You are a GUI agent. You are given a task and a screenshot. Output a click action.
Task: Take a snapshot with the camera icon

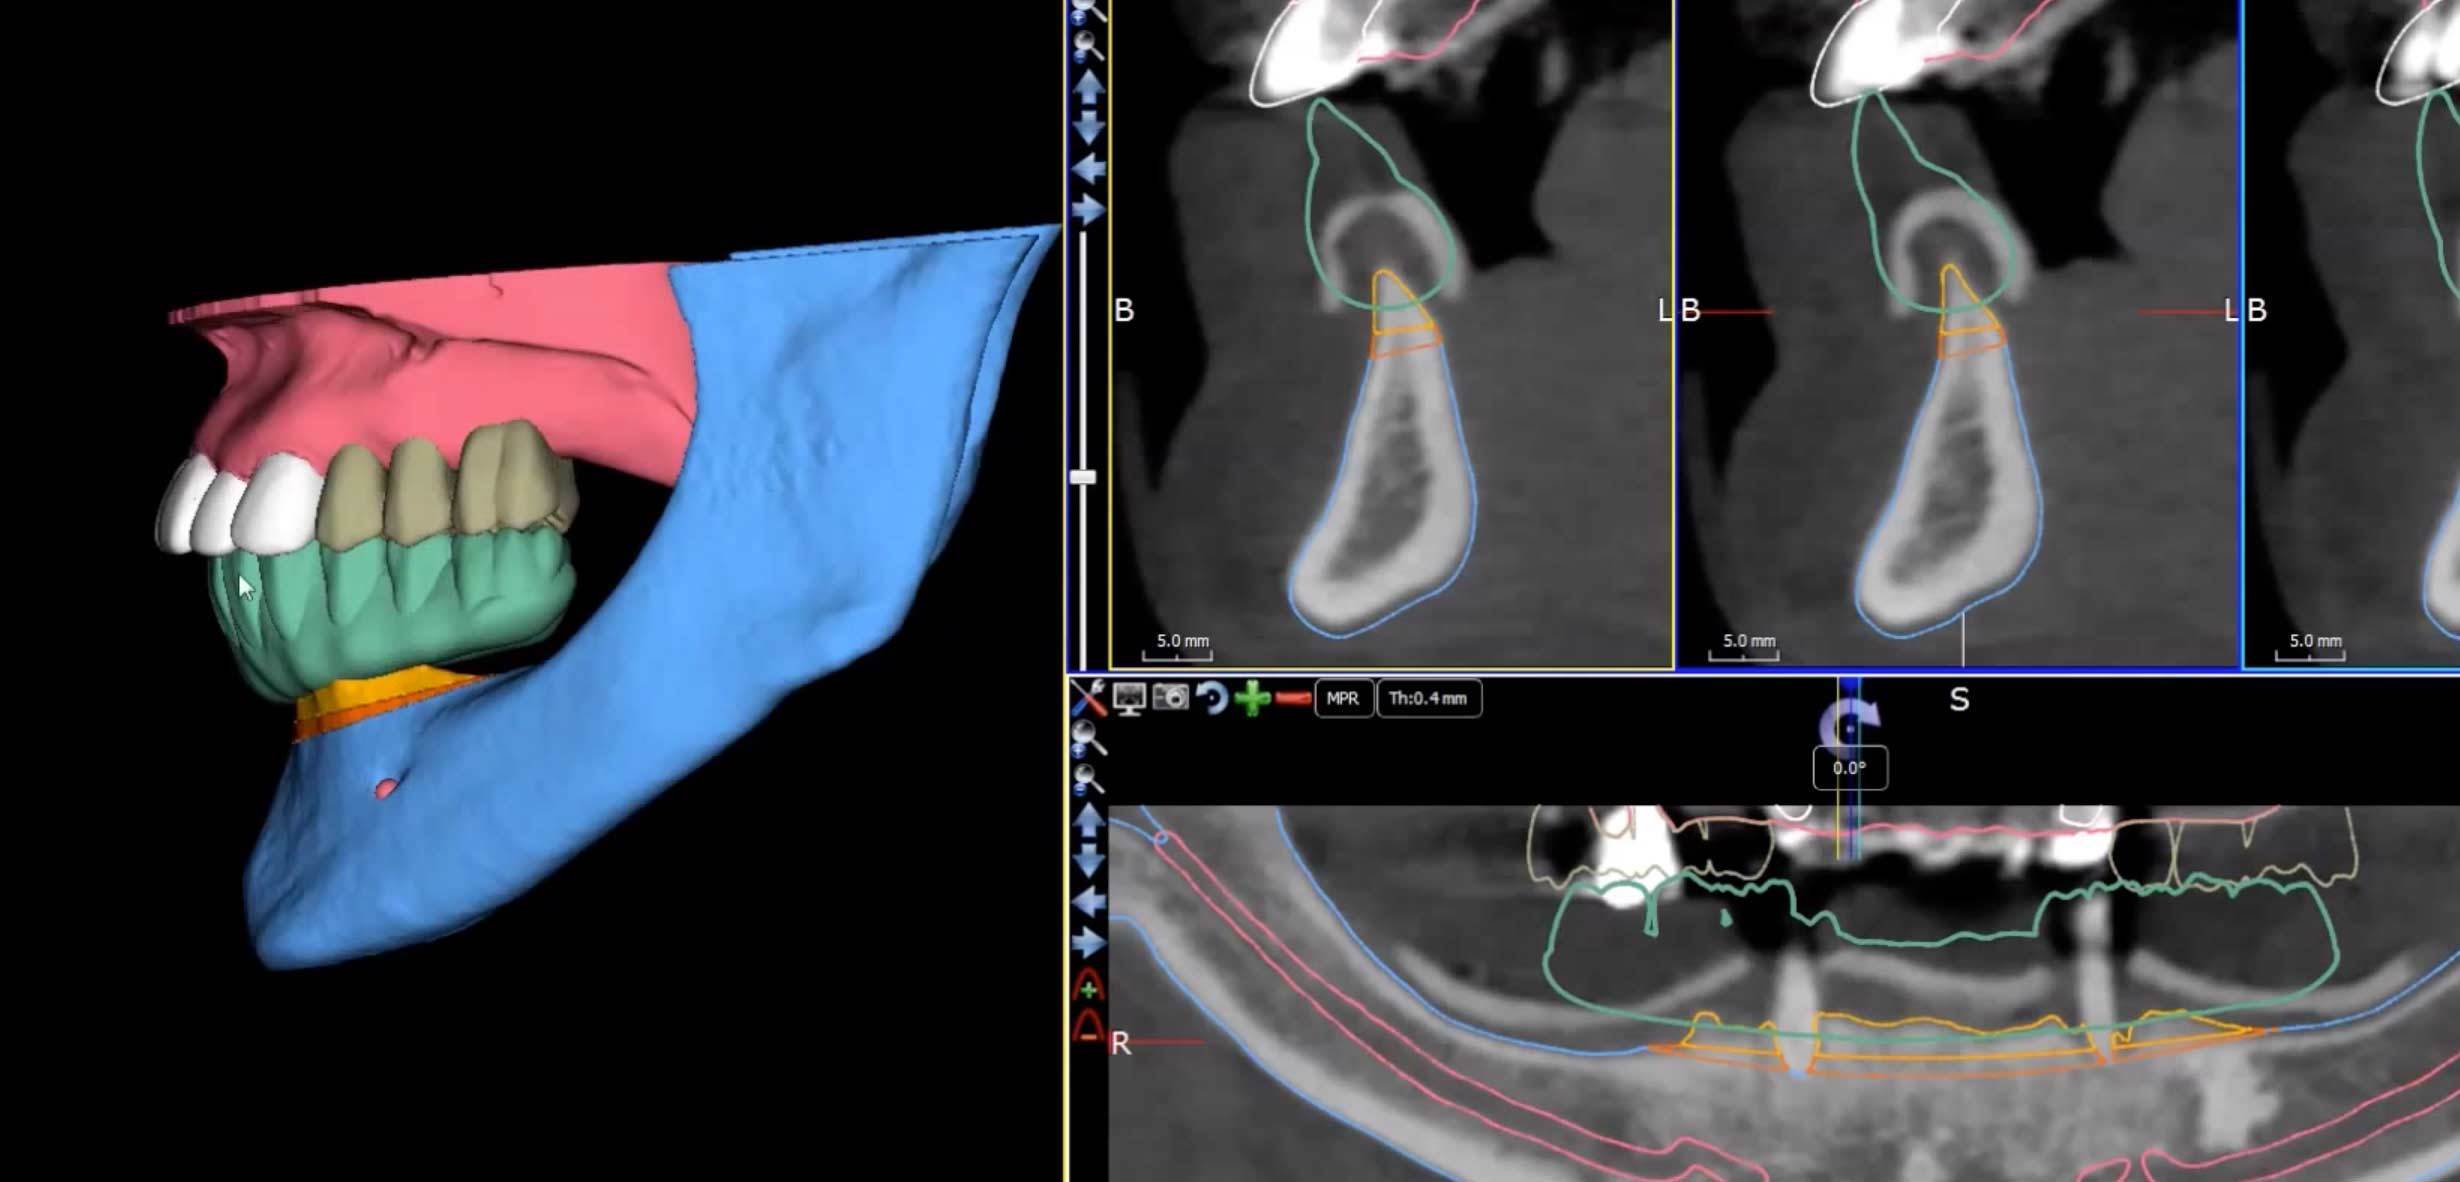[x=1170, y=697]
